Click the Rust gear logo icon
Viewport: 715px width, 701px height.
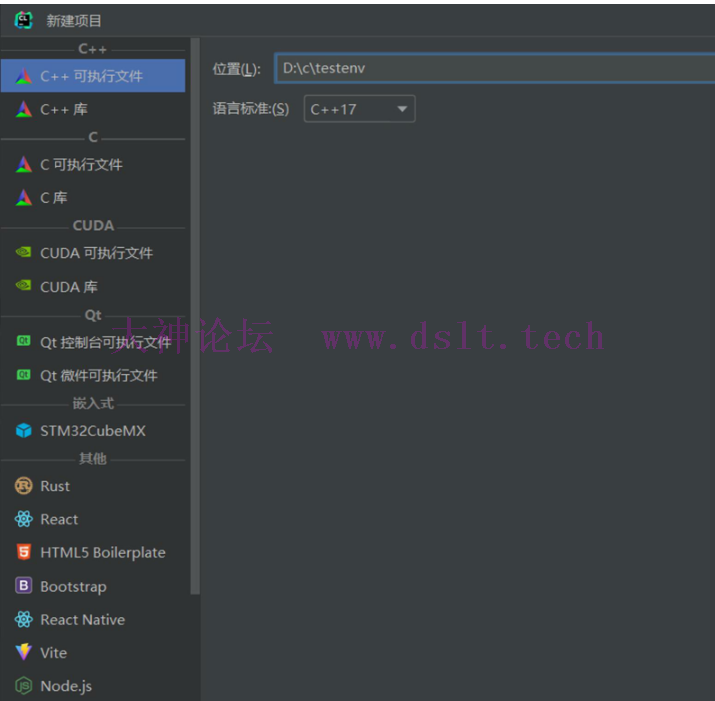click(x=24, y=486)
